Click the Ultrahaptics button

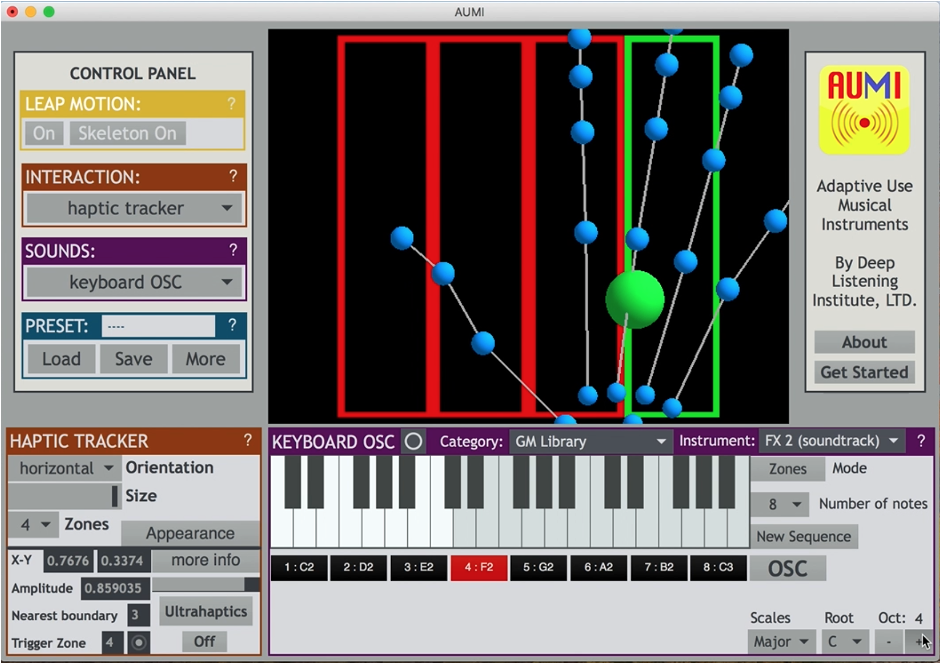pyautogui.click(x=206, y=611)
